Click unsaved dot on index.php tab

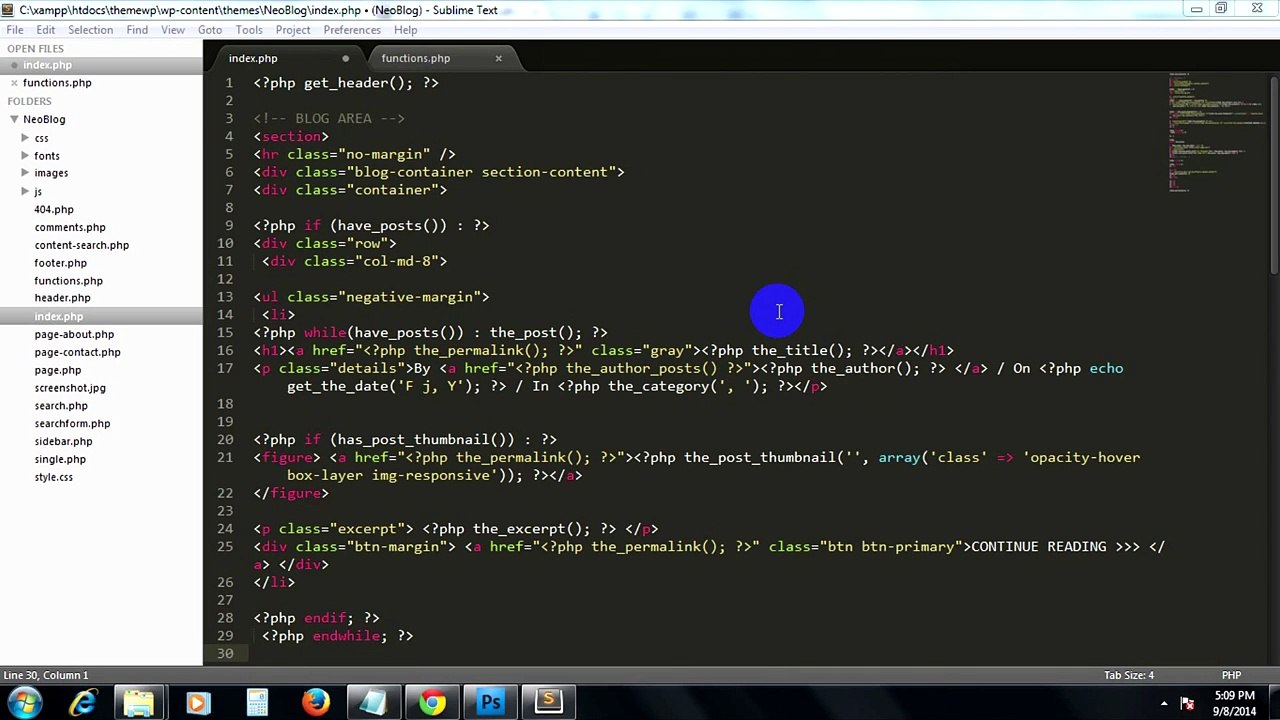click(x=346, y=58)
